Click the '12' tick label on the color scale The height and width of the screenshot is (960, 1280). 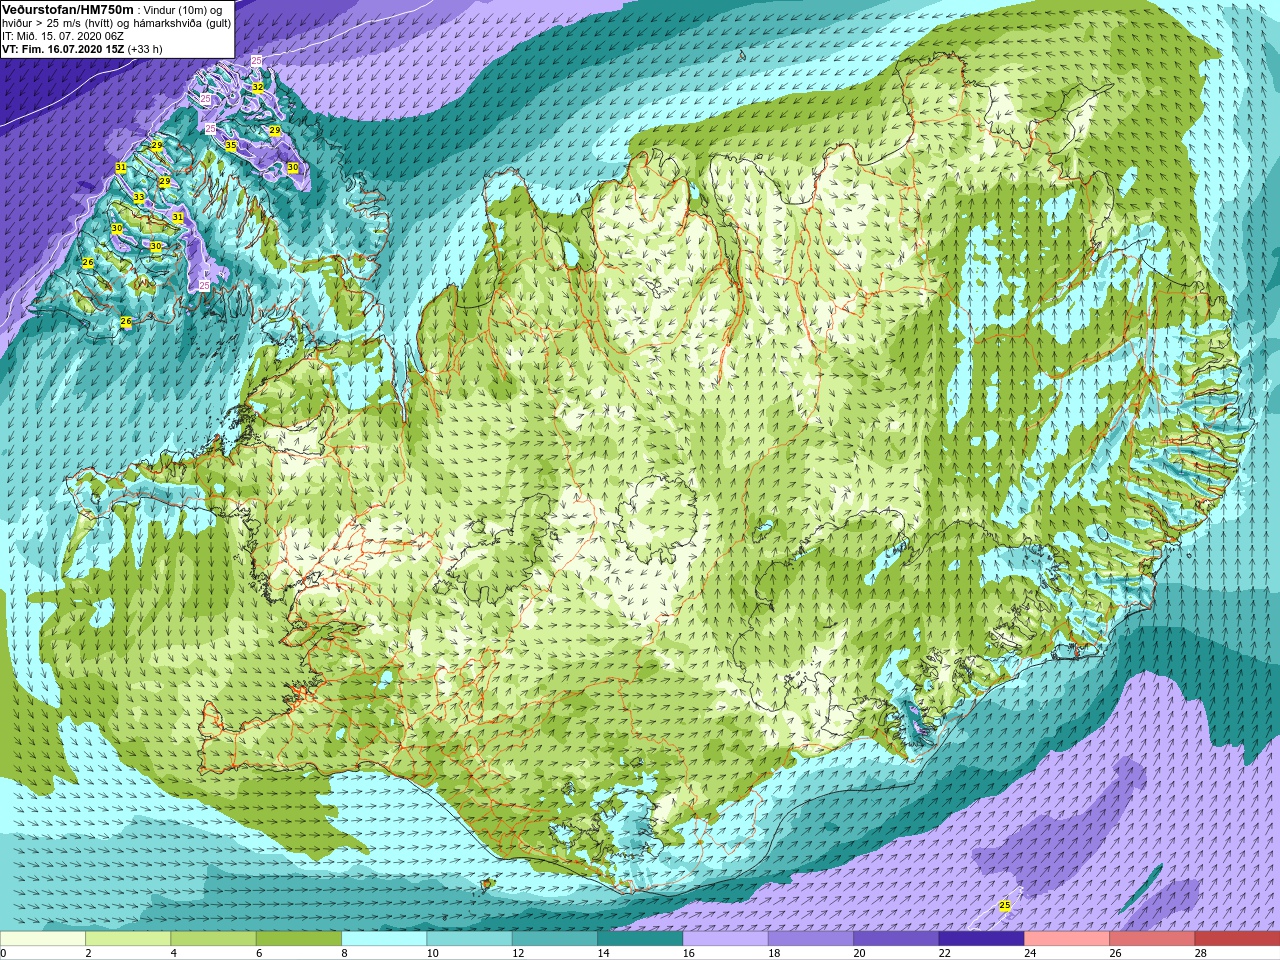pos(519,953)
